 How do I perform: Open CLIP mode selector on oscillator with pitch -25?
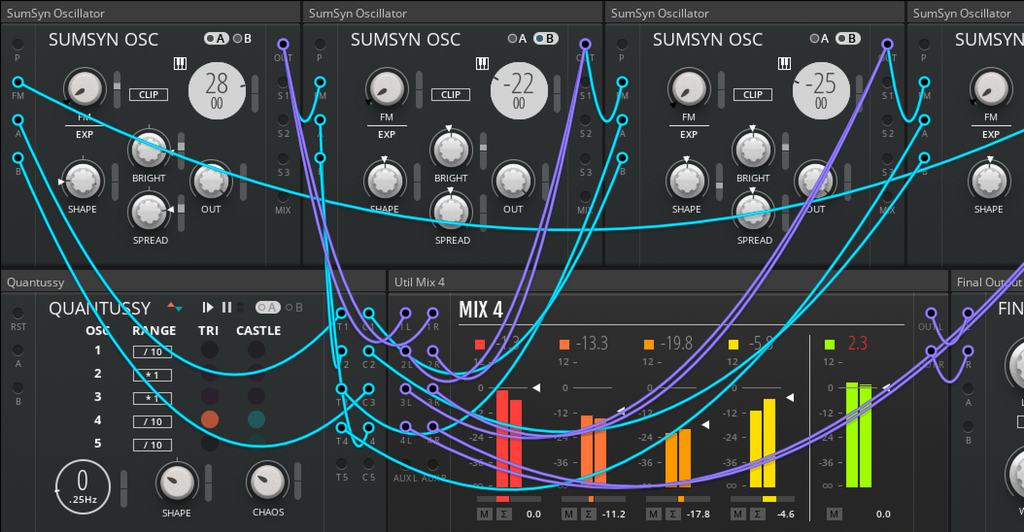tap(752, 95)
